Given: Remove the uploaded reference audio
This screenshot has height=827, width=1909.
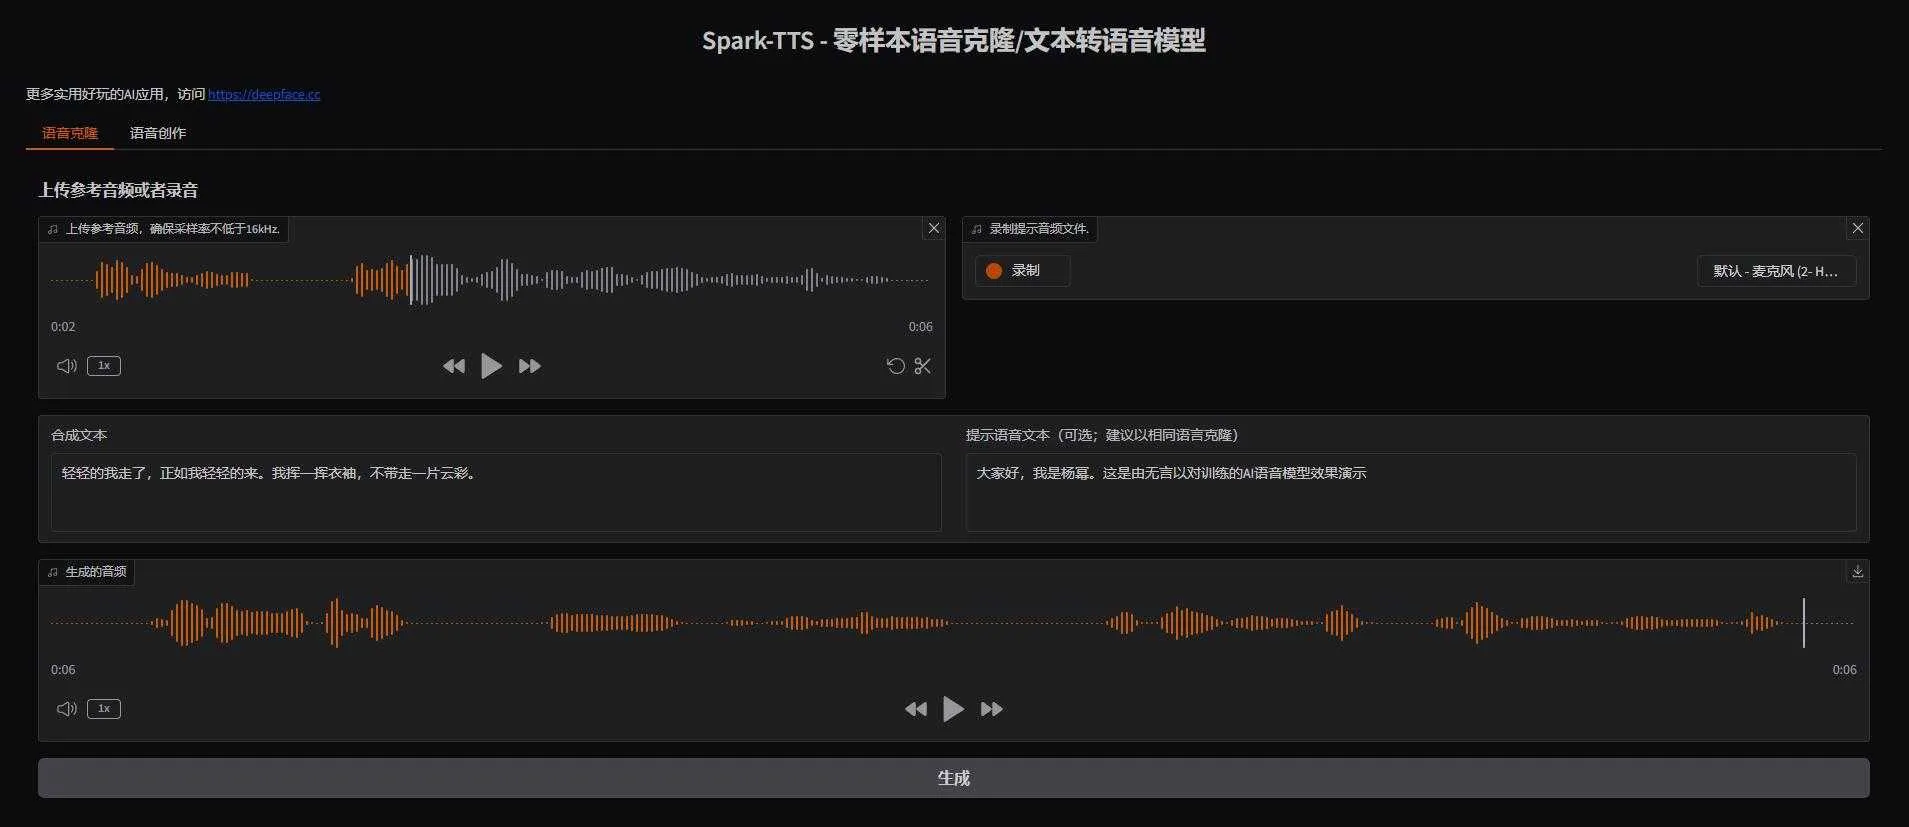Looking at the screenshot, I should coord(934,228).
